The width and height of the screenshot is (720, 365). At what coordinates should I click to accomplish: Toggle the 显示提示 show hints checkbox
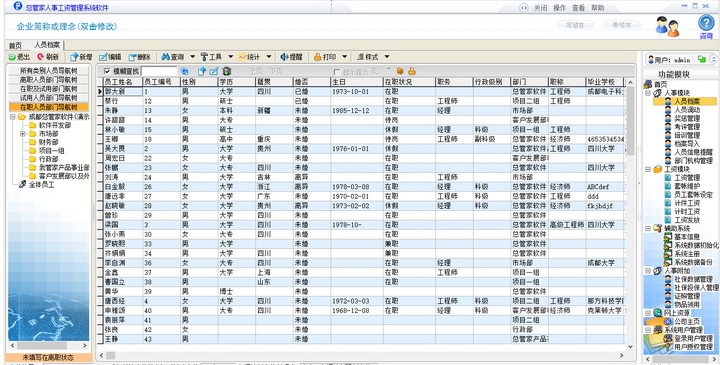tap(337, 72)
